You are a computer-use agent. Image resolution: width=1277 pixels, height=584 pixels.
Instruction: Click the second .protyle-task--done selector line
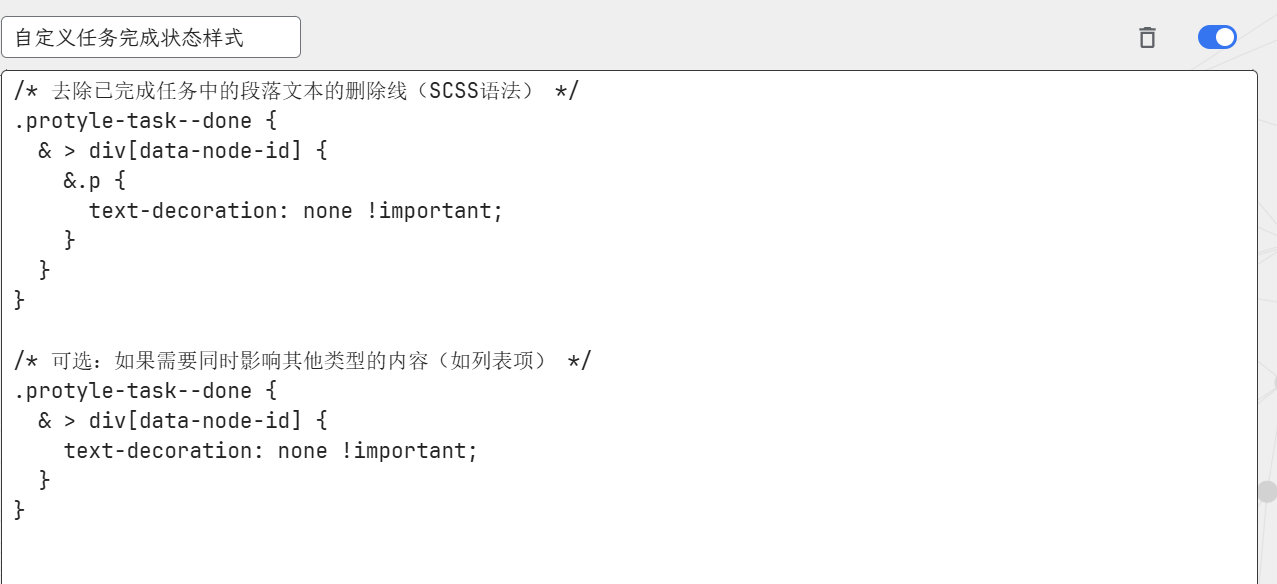[145, 390]
